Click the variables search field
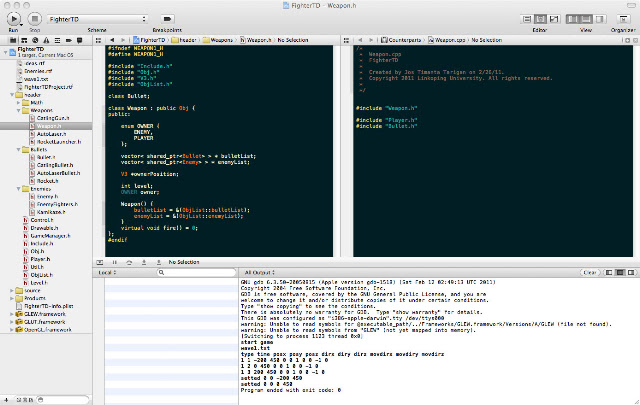Screen dimensions: 640x405 click(197, 272)
